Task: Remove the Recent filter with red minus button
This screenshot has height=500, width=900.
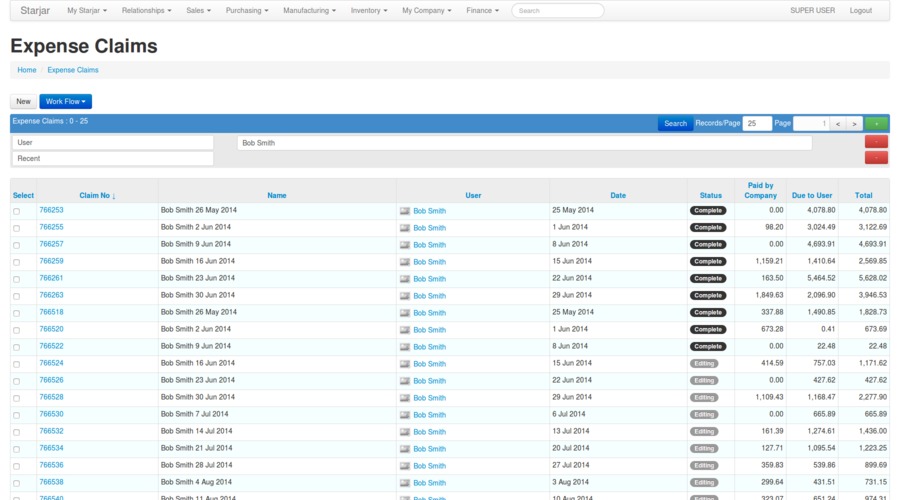Action: click(x=876, y=158)
